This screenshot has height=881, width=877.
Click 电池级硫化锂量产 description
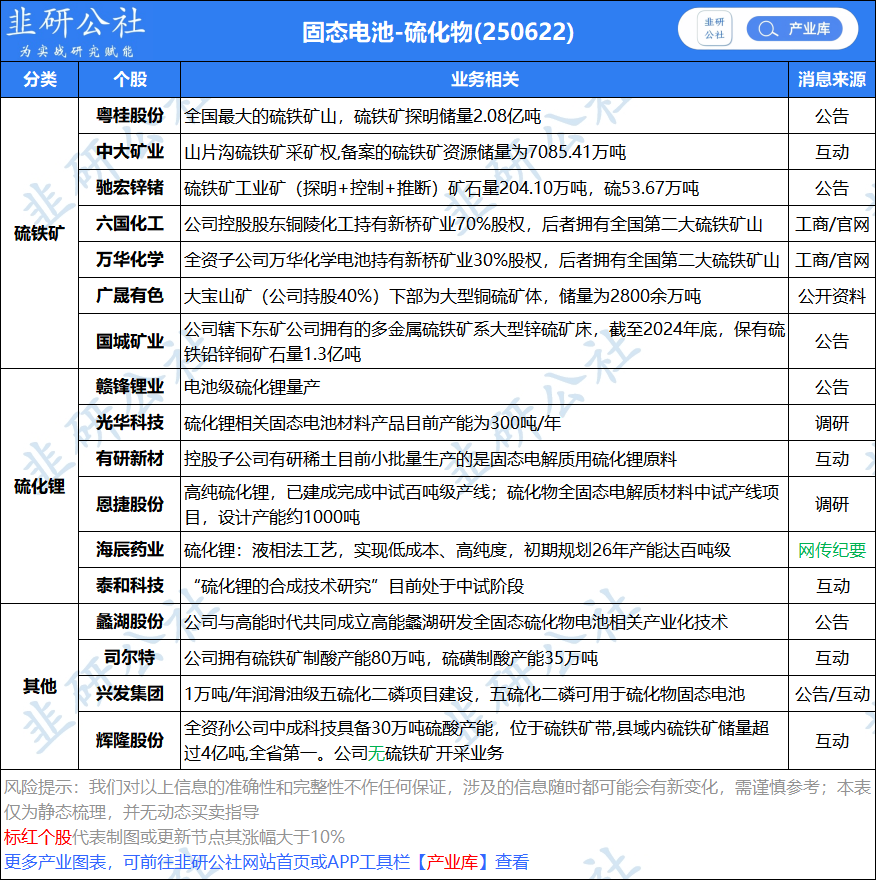(x=252, y=387)
